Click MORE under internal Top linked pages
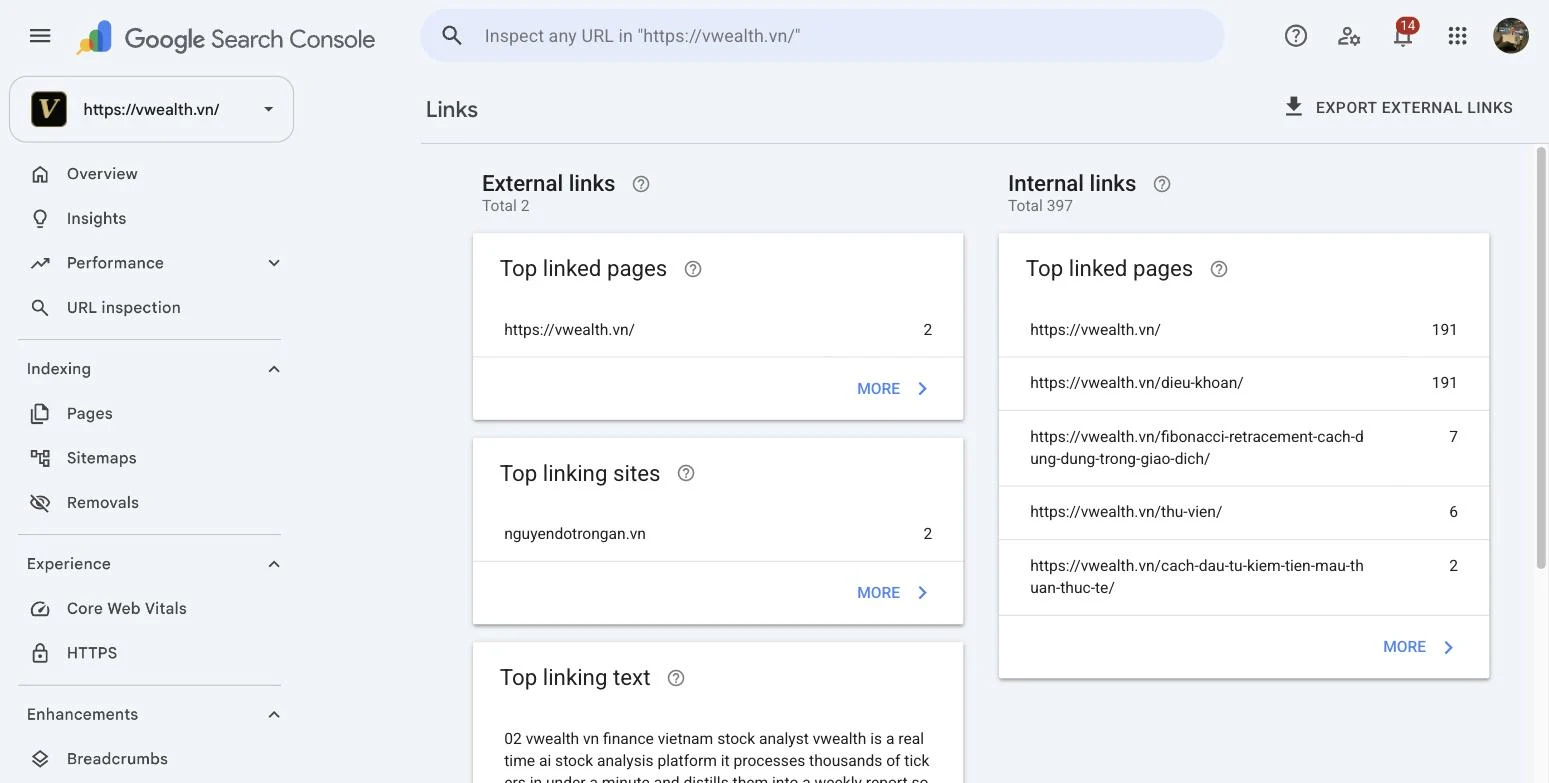The width and height of the screenshot is (1549, 783). 1419,647
